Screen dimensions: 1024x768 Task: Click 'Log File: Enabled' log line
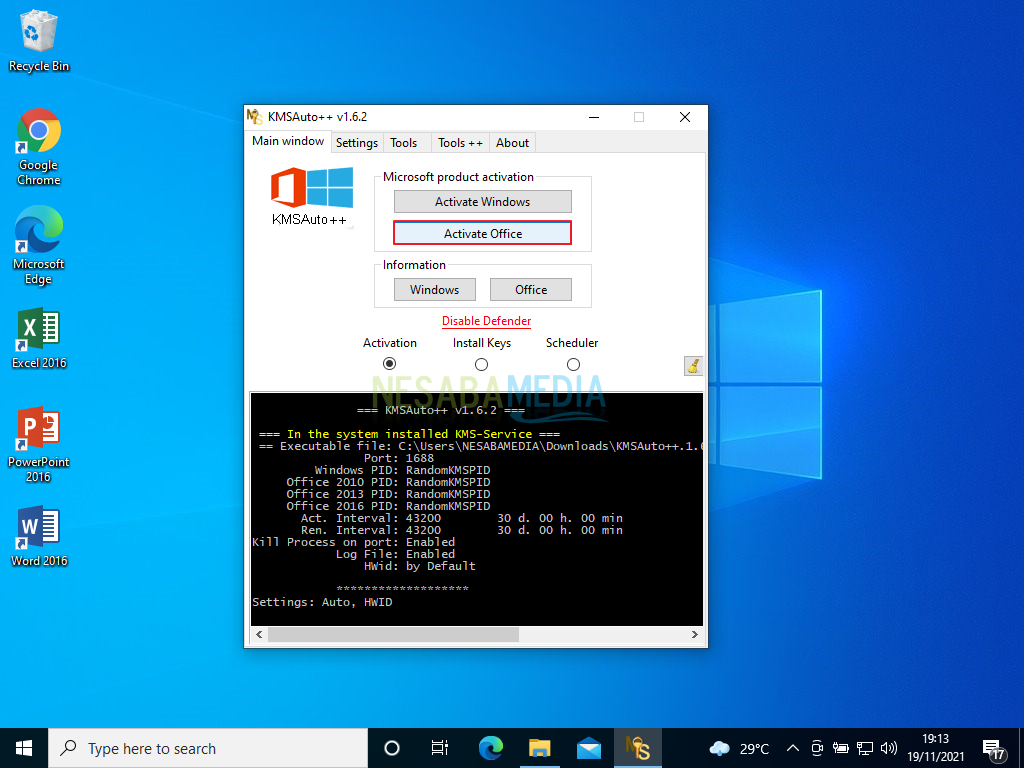point(395,554)
